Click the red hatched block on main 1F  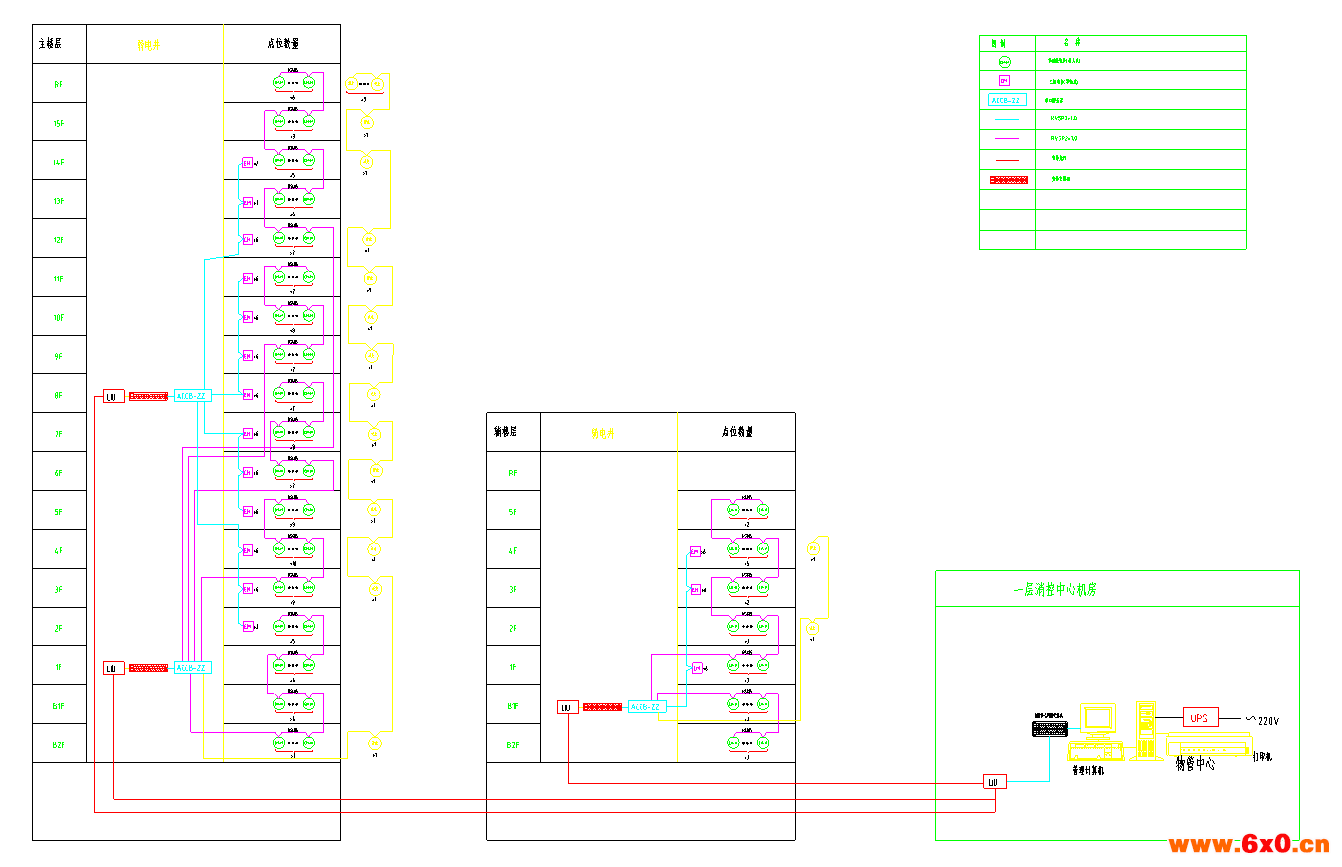point(148,667)
